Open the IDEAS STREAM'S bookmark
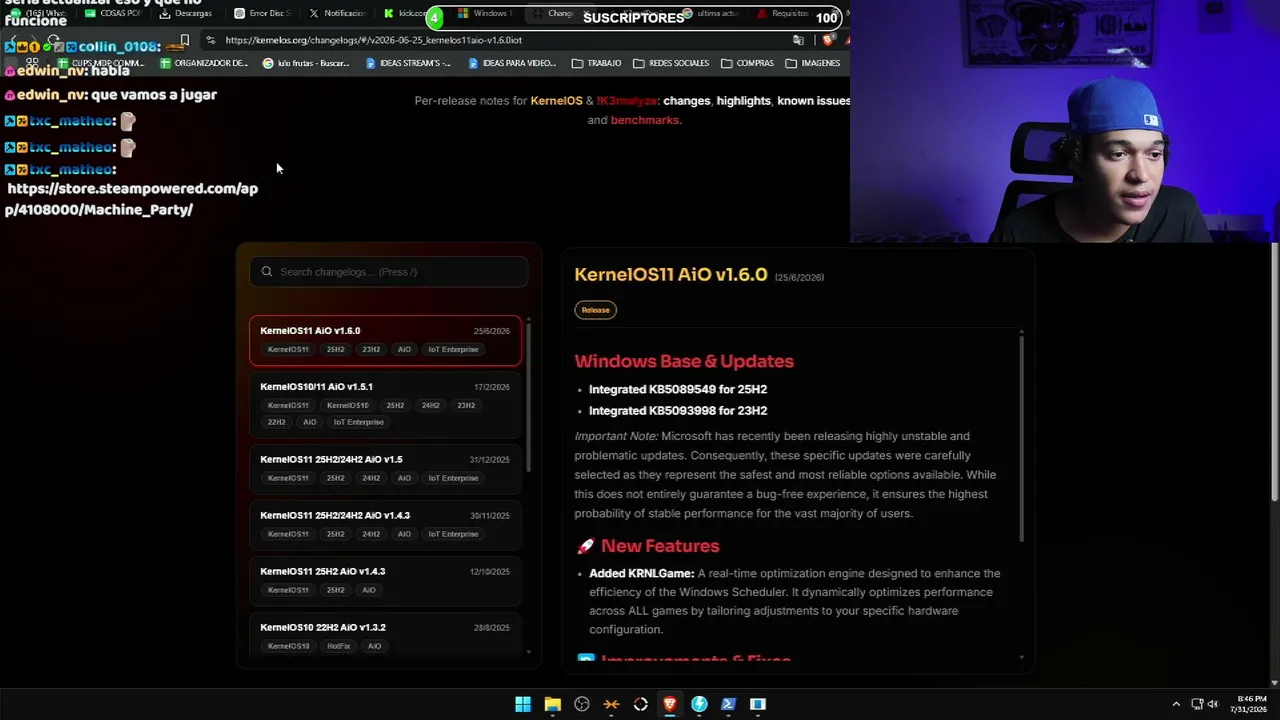1280x720 pixels. coord(408,63)
